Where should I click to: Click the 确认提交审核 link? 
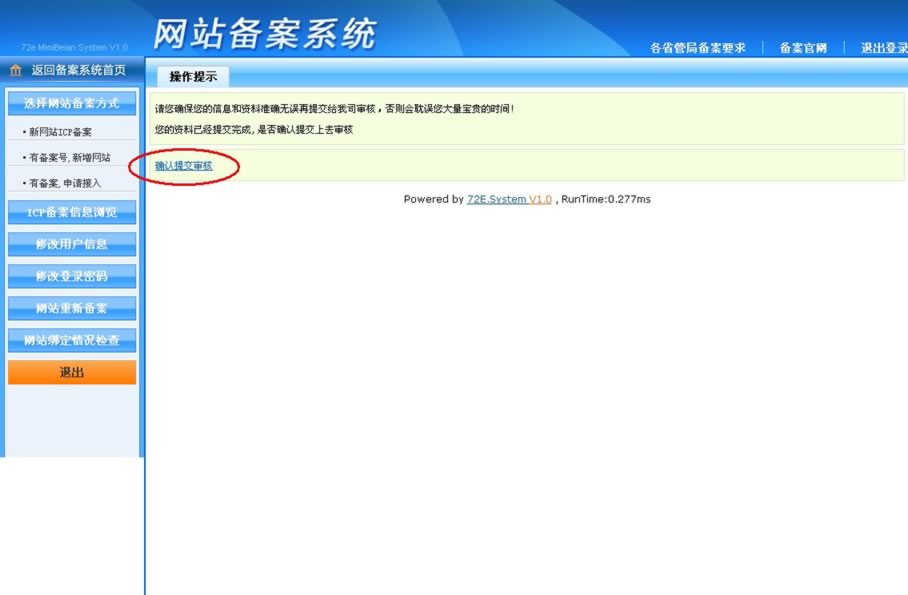click(x=184, y=166)
